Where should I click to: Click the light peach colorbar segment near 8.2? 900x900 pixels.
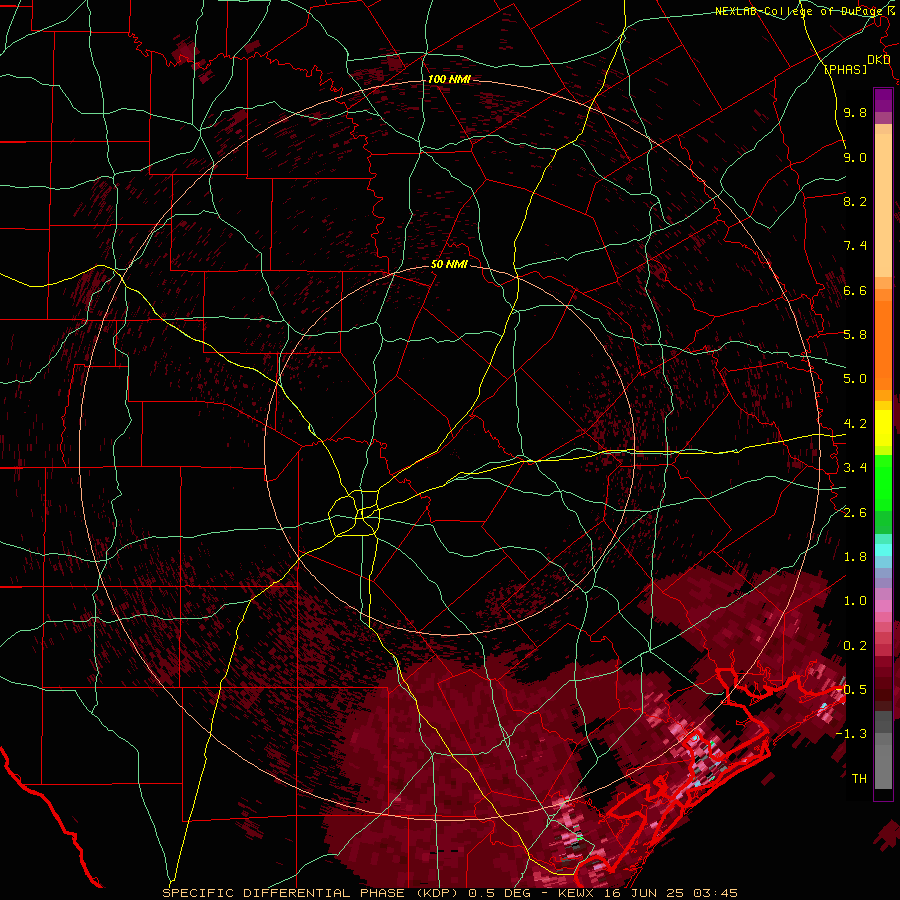click(x=883, y=205)
